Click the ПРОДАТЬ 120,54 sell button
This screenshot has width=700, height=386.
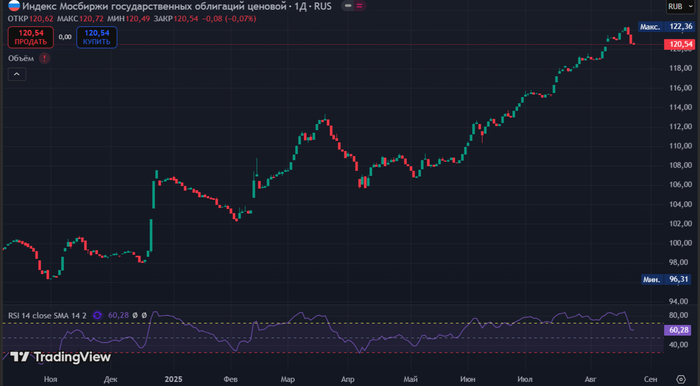click(31, 37)
